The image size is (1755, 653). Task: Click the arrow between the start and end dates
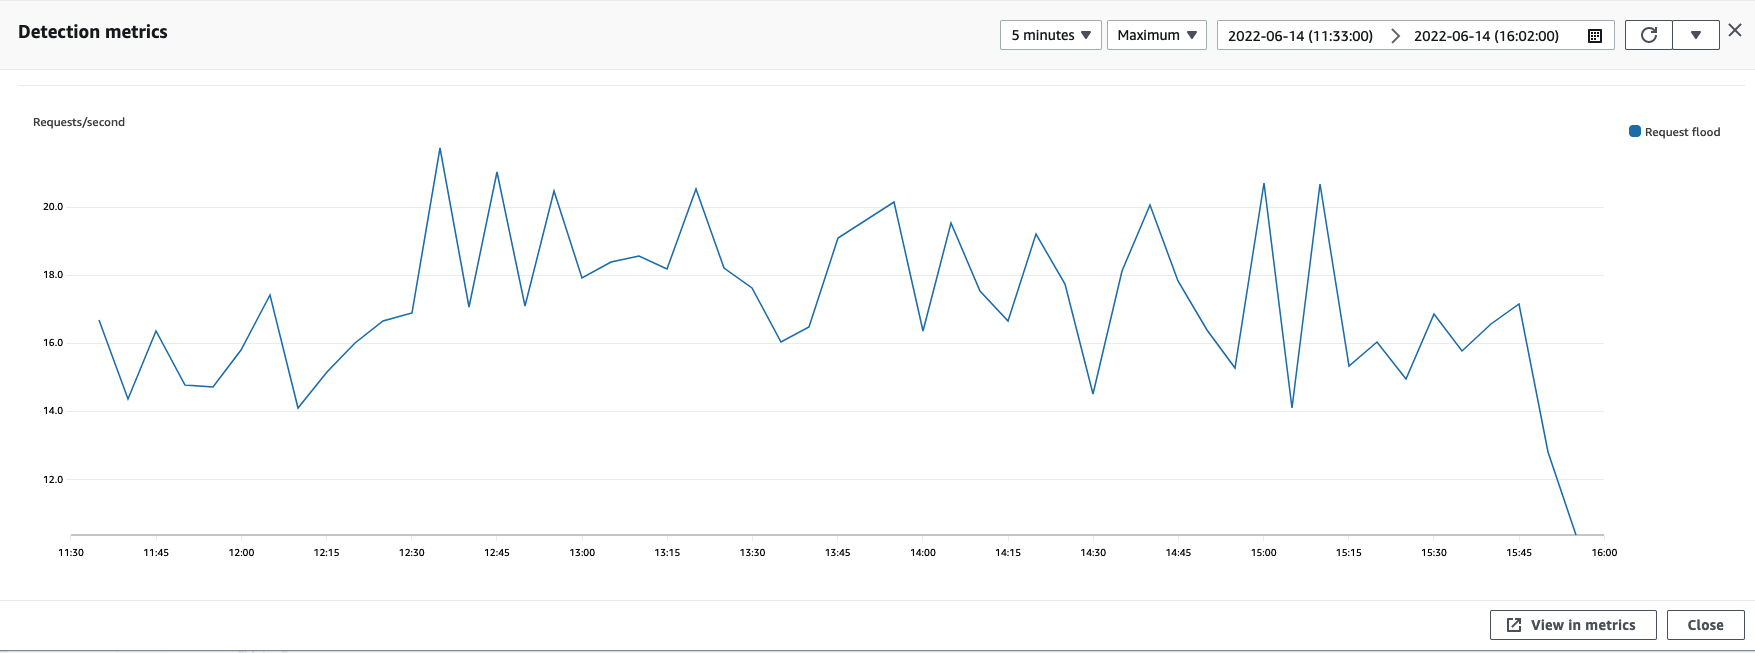(1395, 36)
